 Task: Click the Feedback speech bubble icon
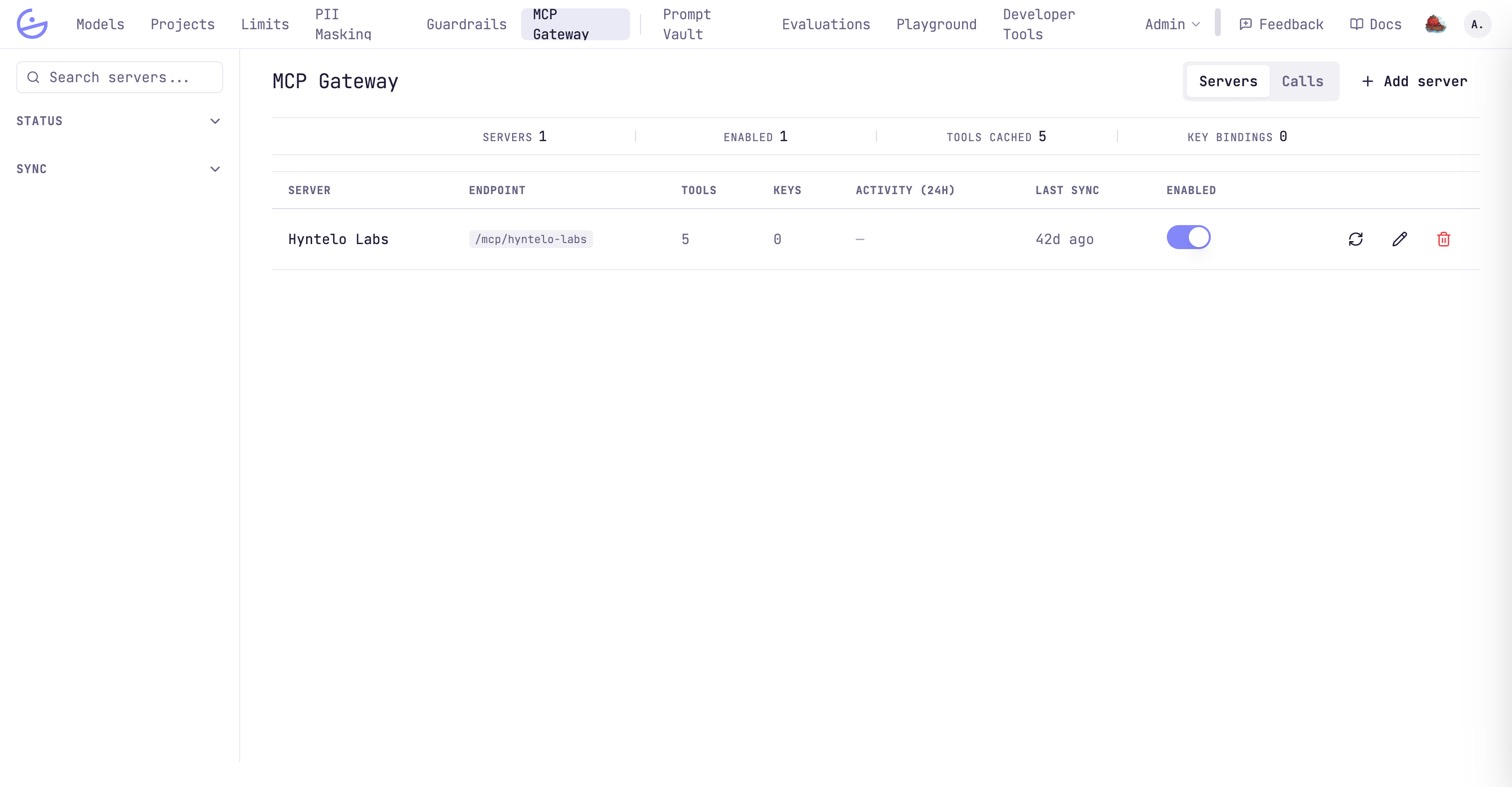(x=1245, y=24)
